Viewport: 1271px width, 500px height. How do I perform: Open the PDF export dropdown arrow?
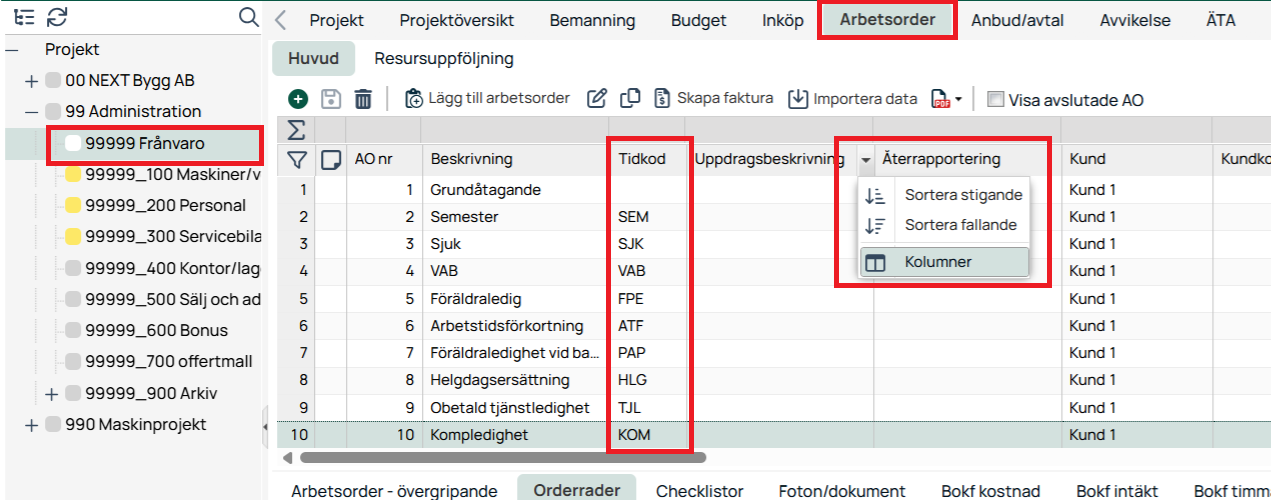point(959,99)
